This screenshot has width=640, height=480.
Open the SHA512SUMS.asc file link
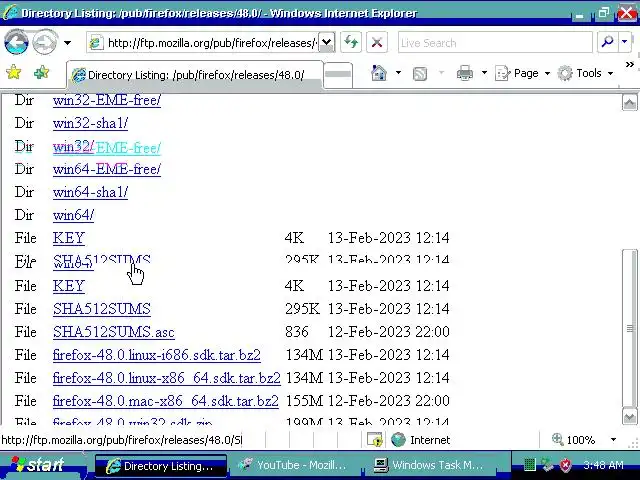point(114,332)
